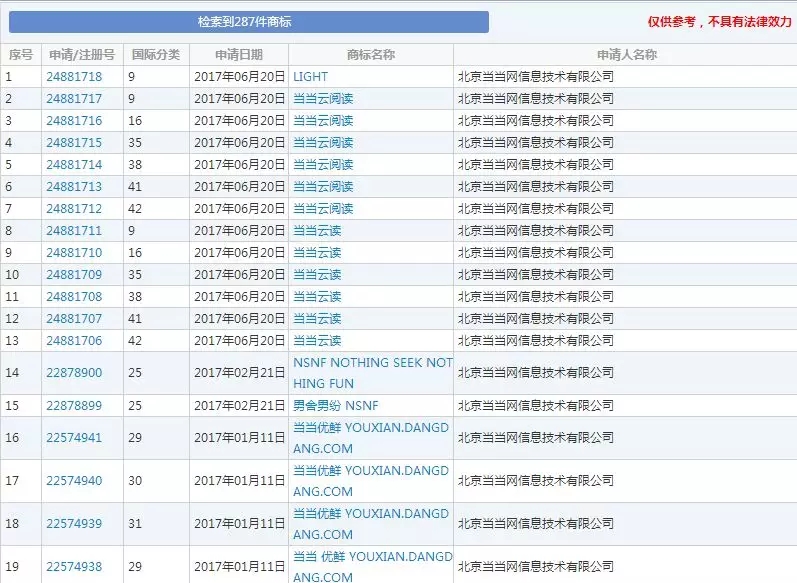Open the 24881712 application record

[x=74, y=208]
